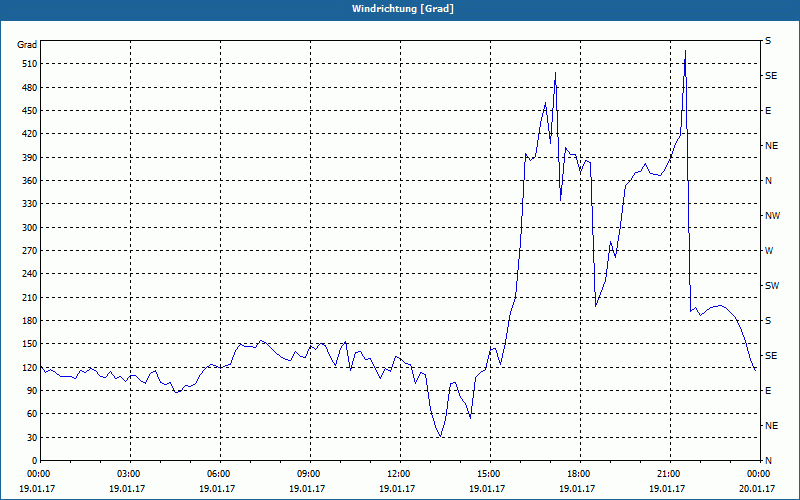Select the 240 value on the left axis
The image size is (800, 500).
pos(30,274)
